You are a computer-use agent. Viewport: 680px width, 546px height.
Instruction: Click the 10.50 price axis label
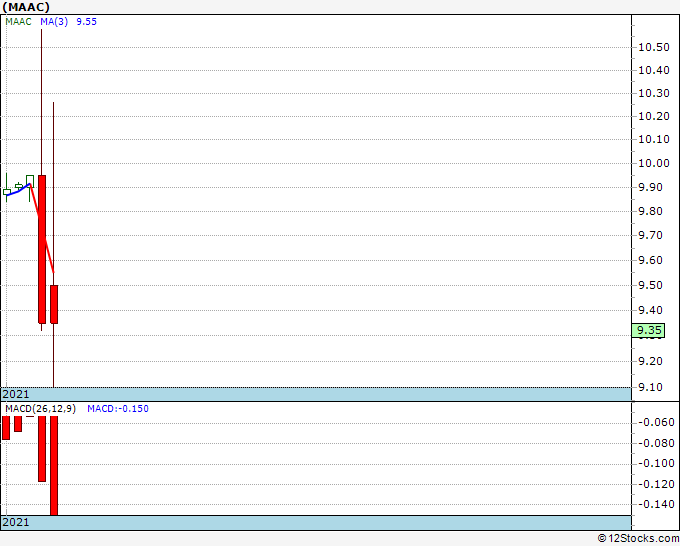coord(654,47)
